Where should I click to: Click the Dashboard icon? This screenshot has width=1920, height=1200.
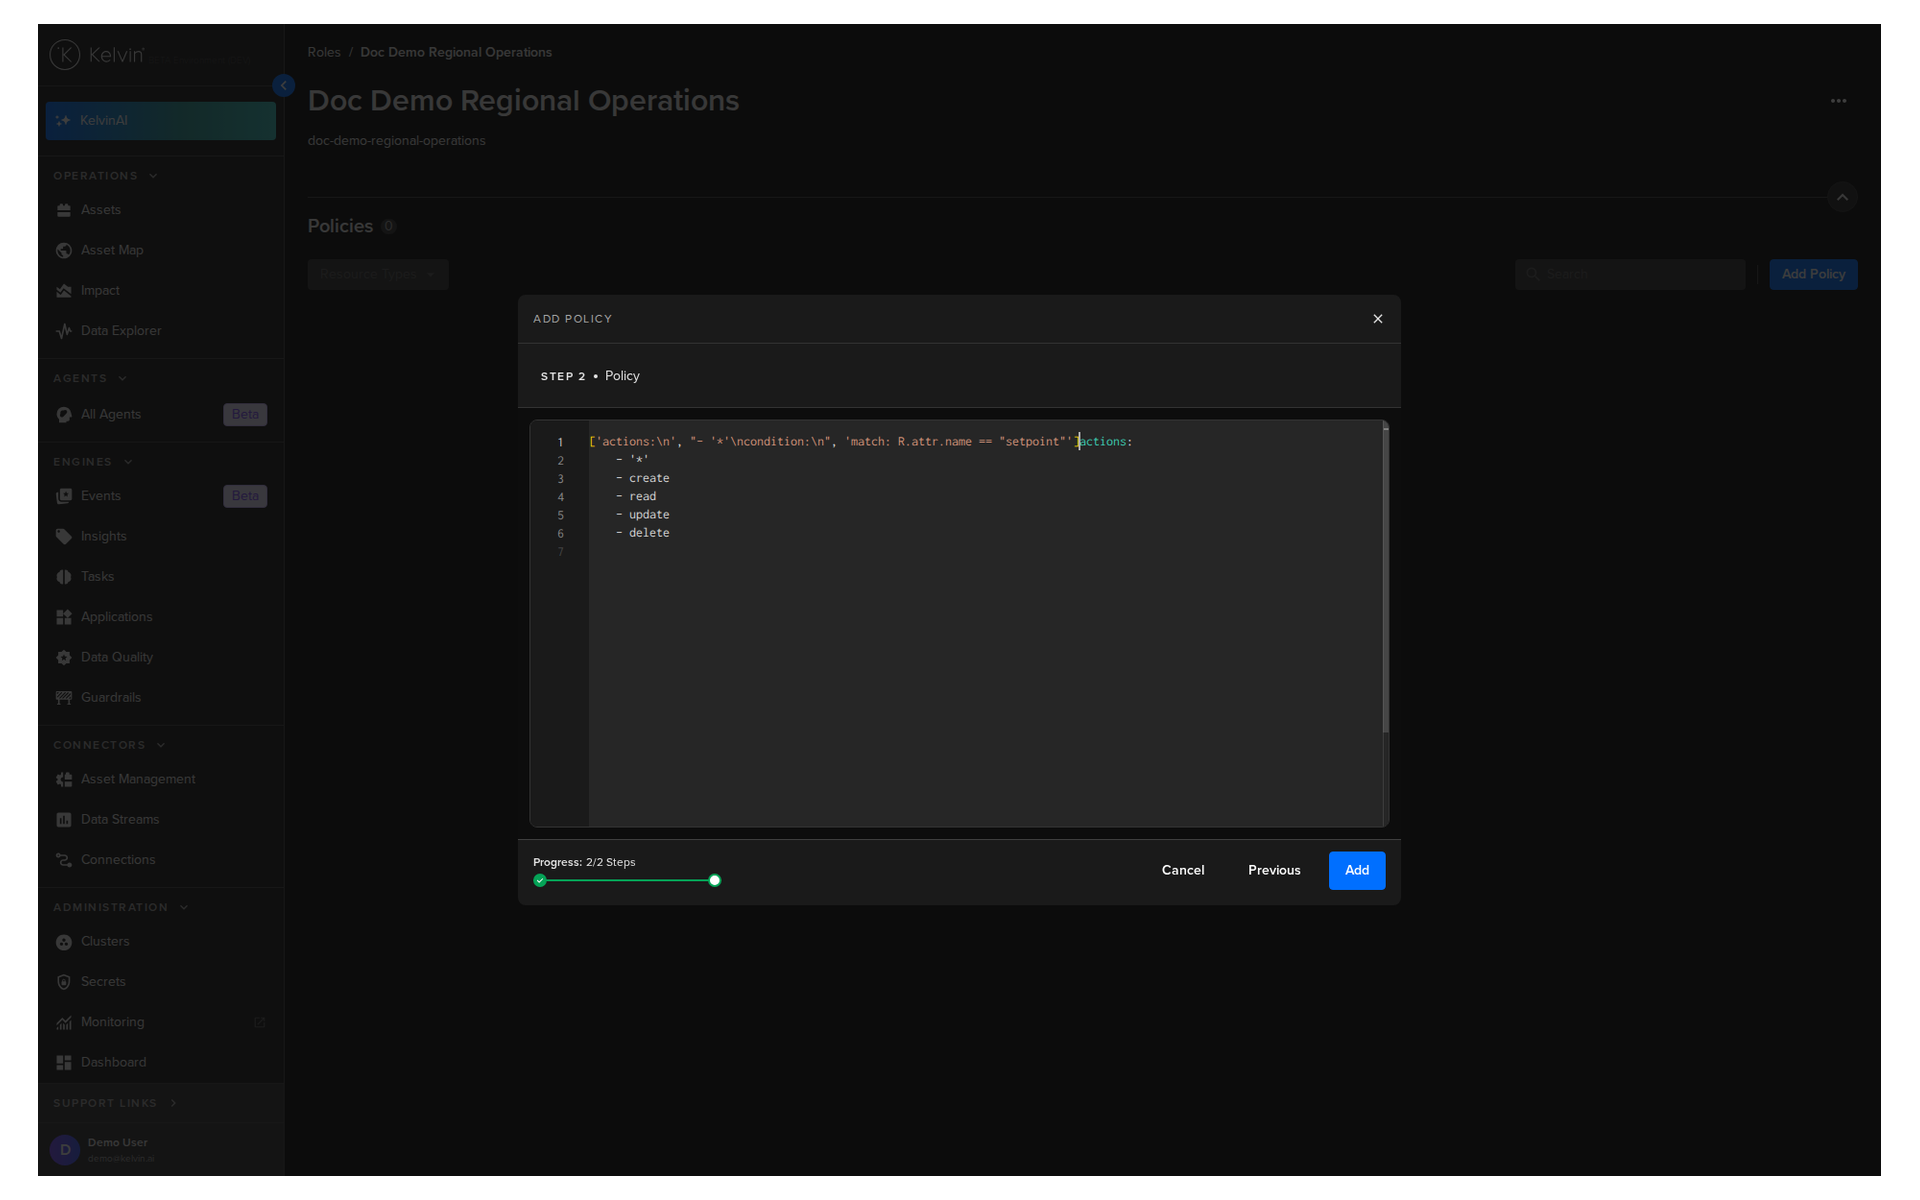64,1063
